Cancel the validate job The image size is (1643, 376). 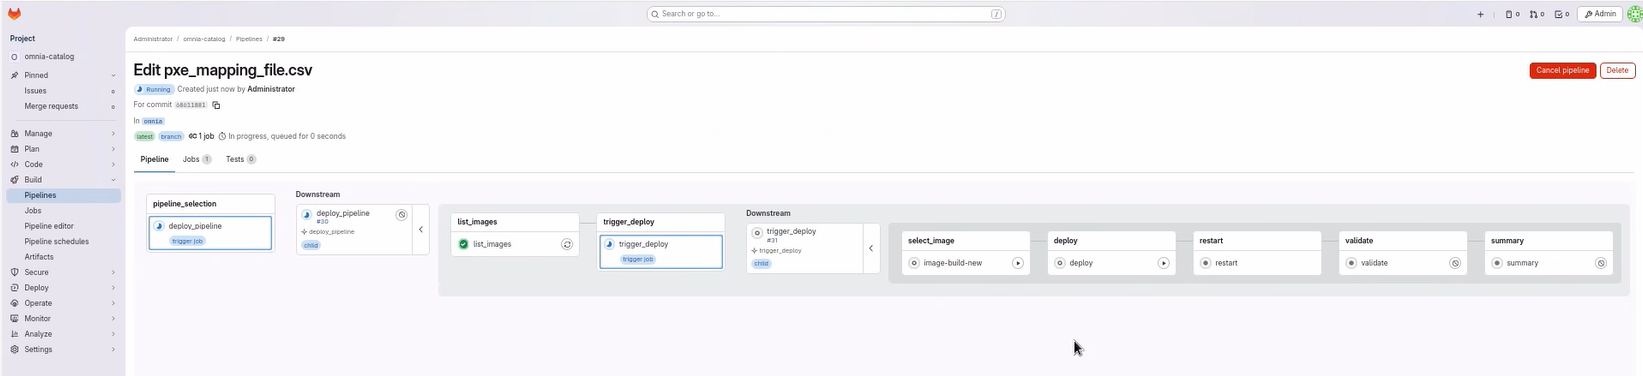1455,263
